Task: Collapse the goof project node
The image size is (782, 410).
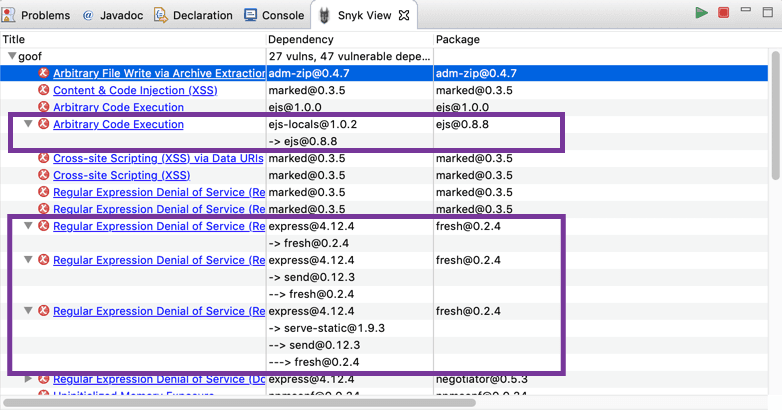Action: 12,56
